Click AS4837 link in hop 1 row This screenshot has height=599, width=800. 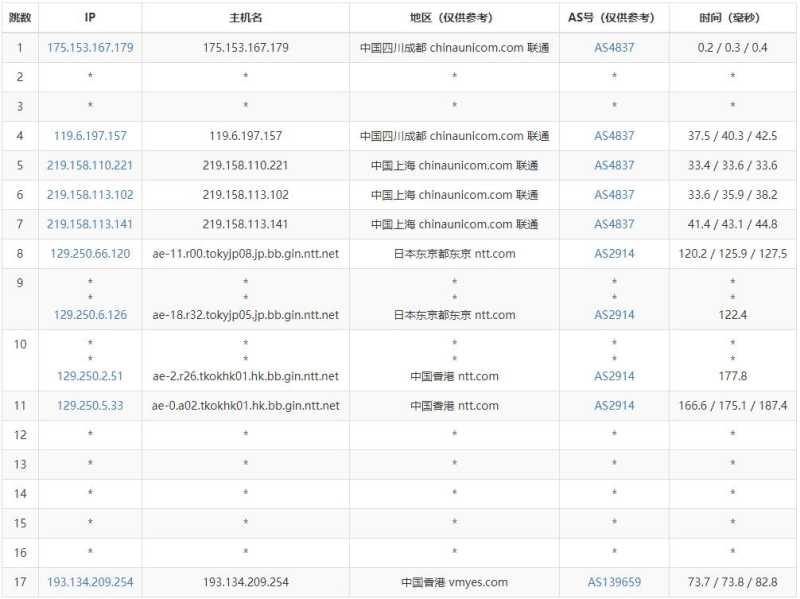[614, 47]
